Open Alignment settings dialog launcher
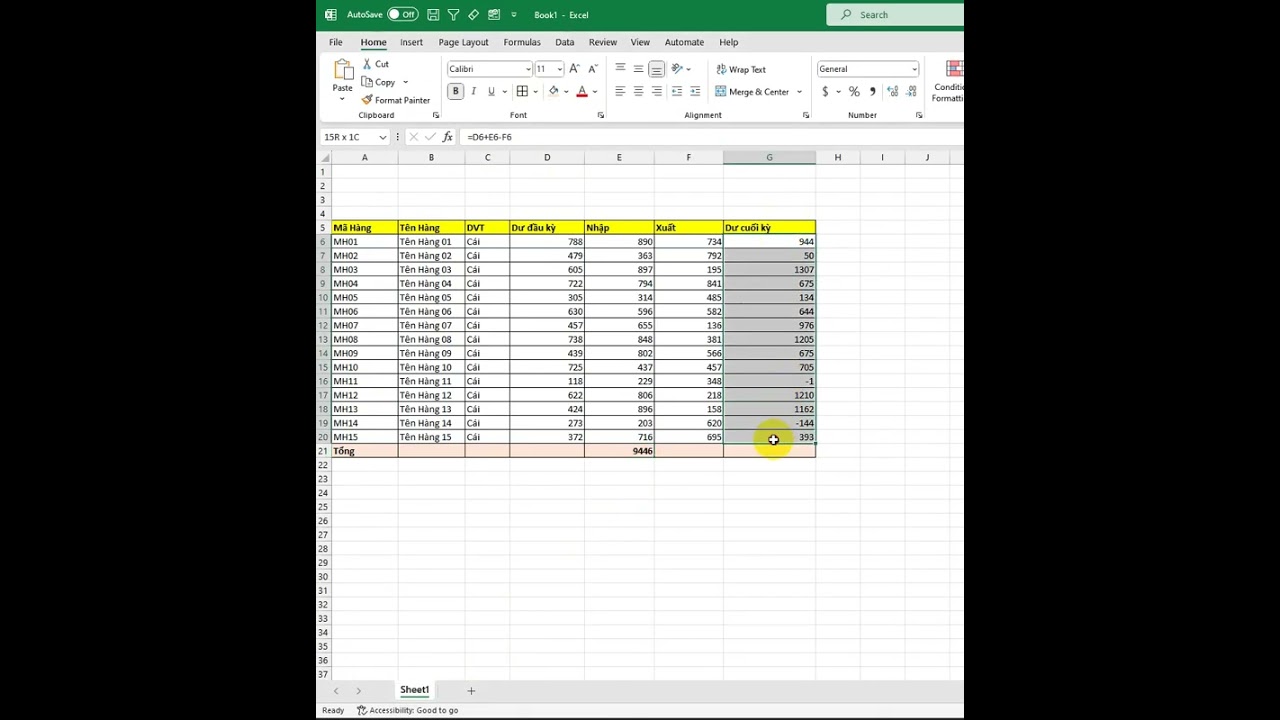The width and height of the screenshot is (1280, 720). pos(806,115)
